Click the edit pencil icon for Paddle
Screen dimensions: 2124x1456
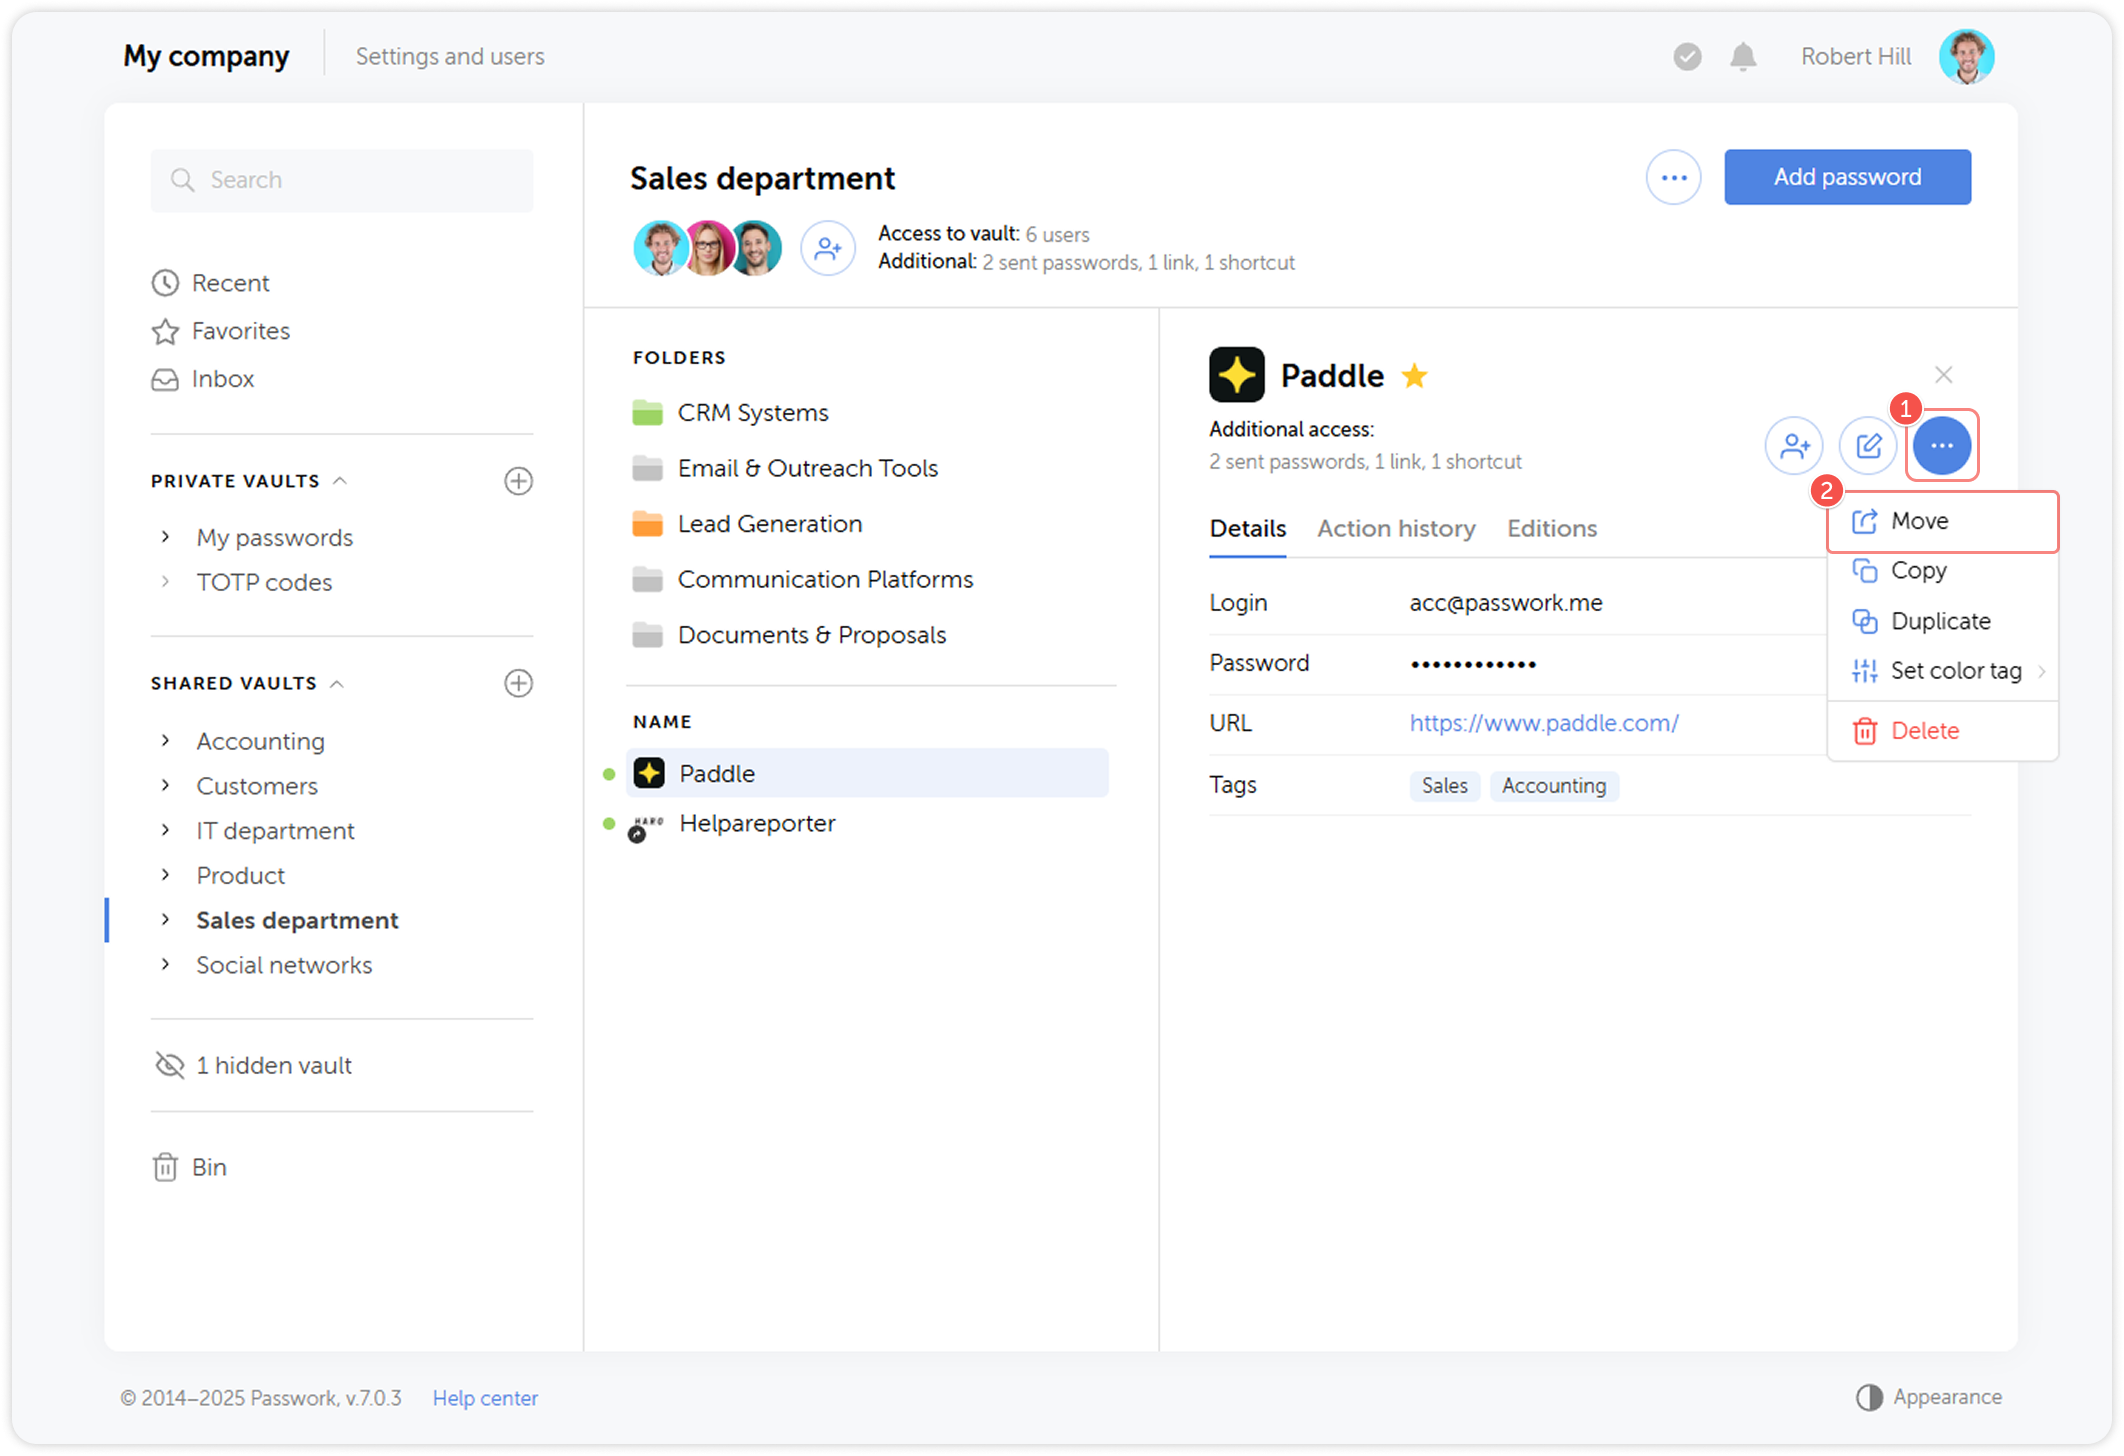click(1868, 445)
